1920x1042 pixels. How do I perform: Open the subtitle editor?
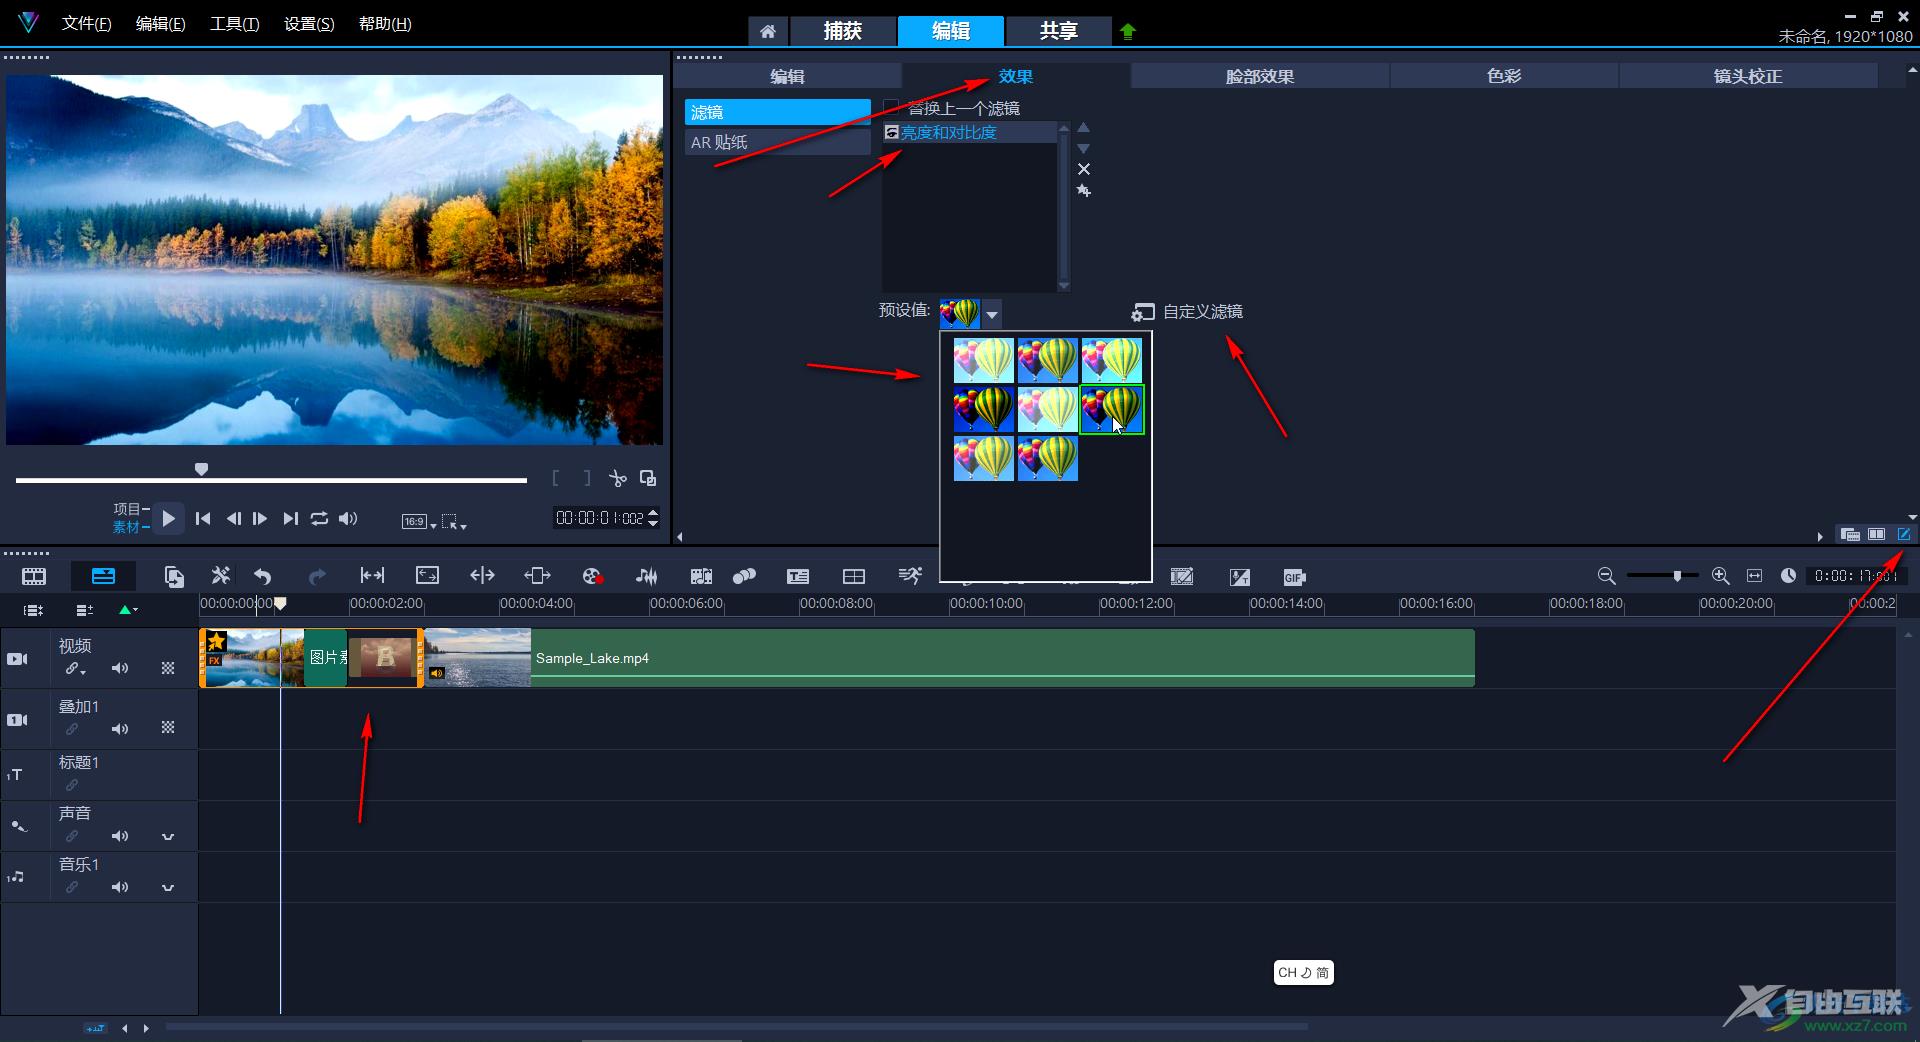[x=798, y=576]
